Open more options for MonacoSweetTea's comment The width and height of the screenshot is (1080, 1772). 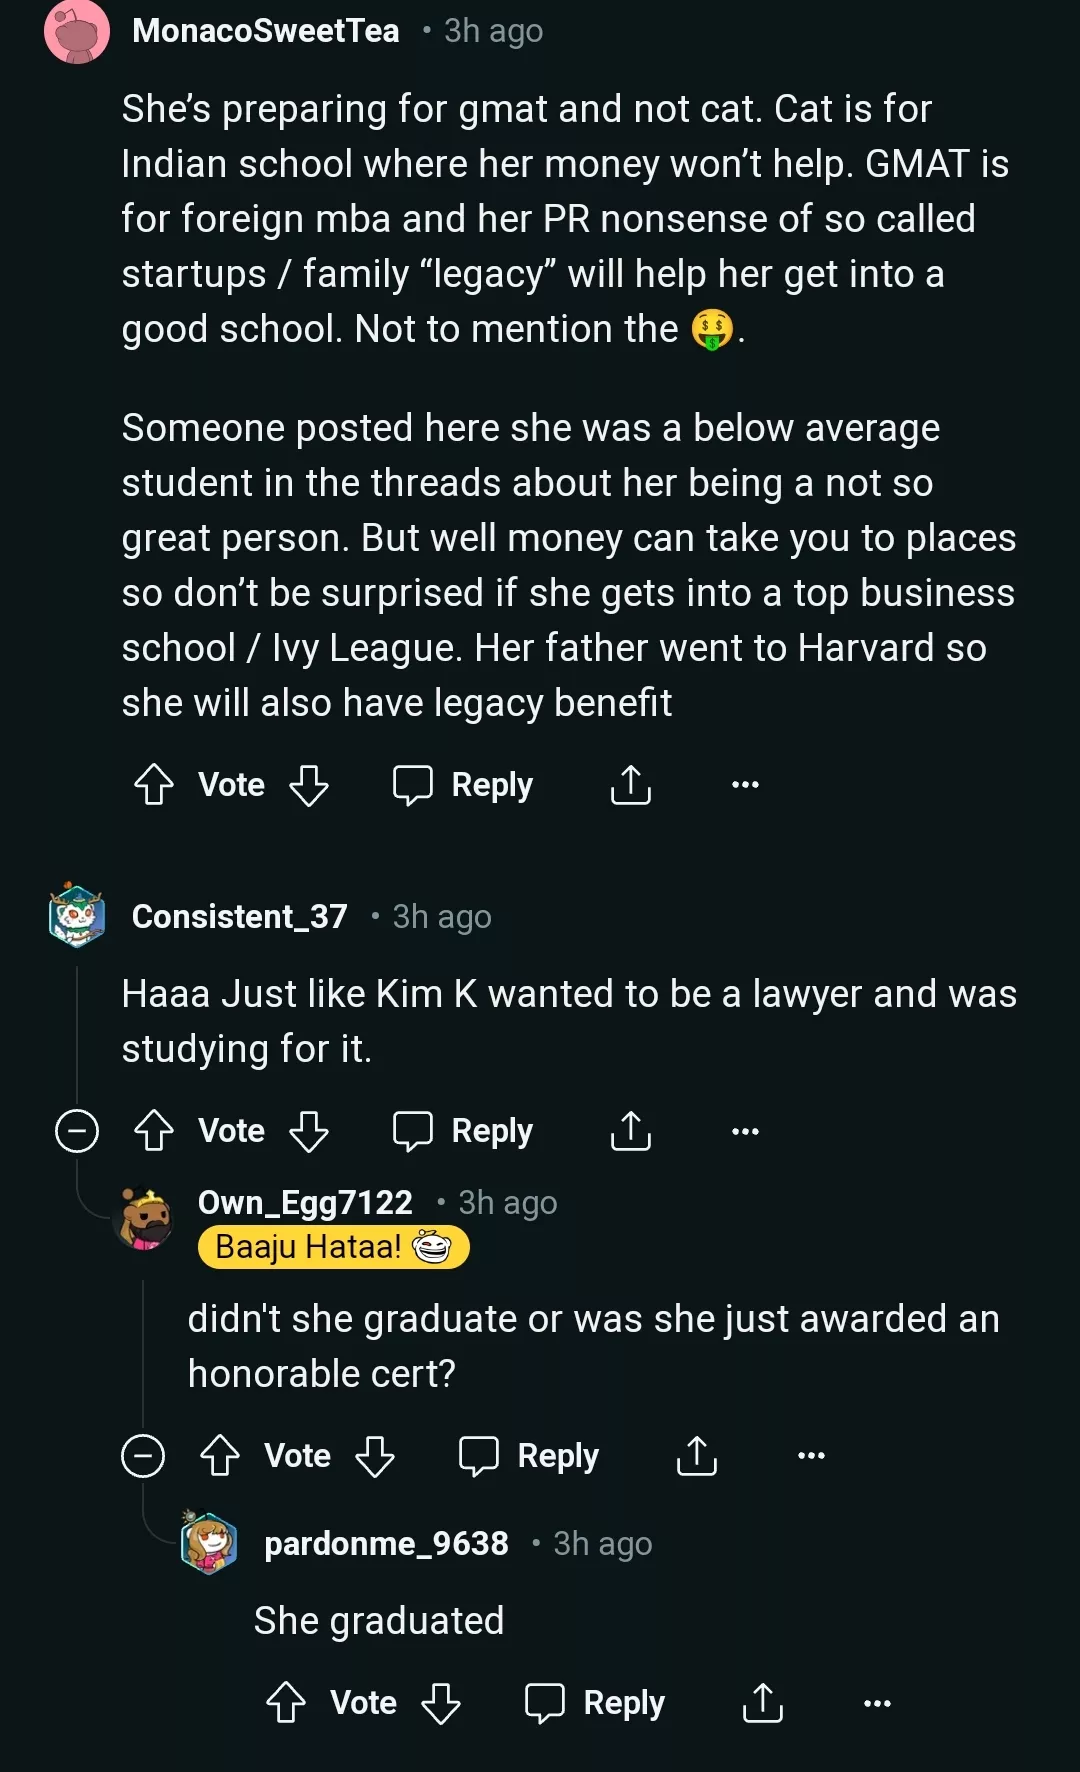744,784
